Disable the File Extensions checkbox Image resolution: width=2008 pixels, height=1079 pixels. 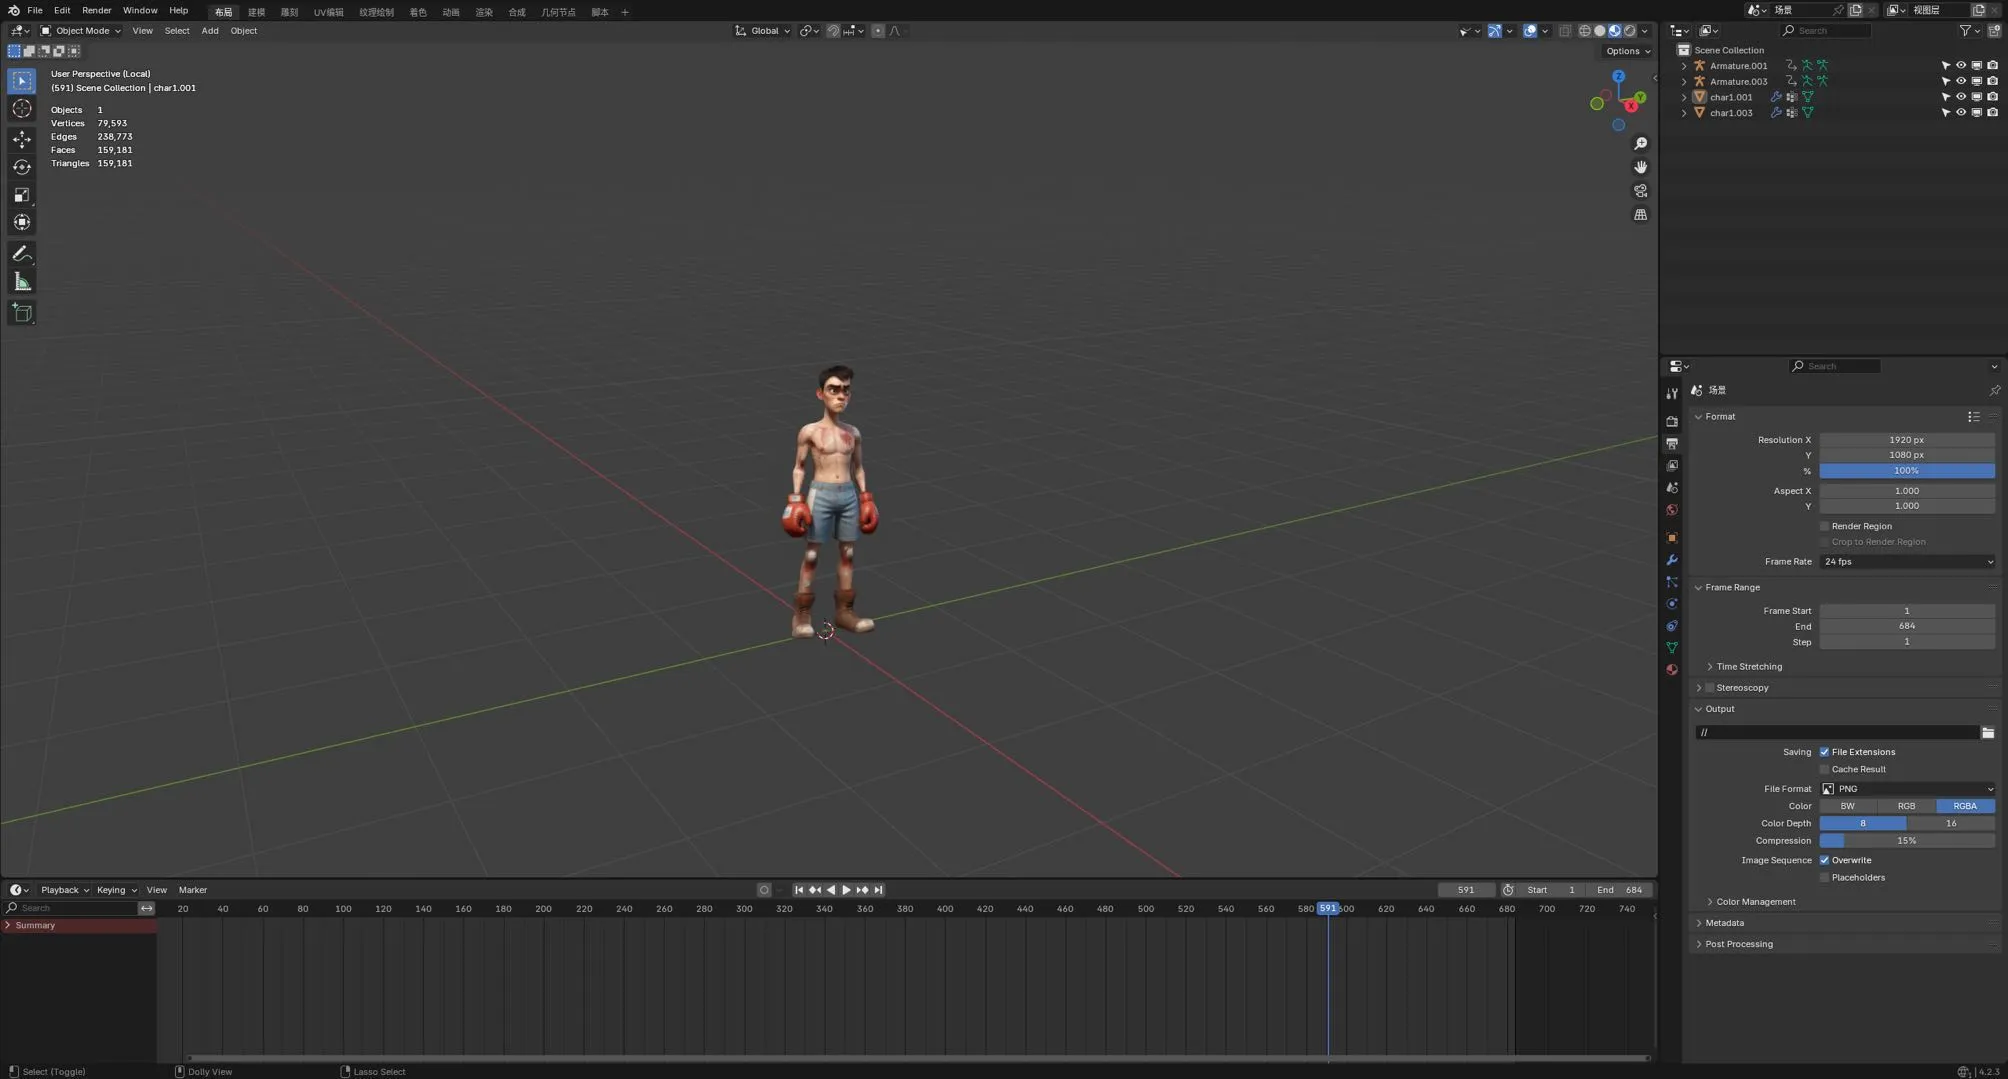[1825, 752]
